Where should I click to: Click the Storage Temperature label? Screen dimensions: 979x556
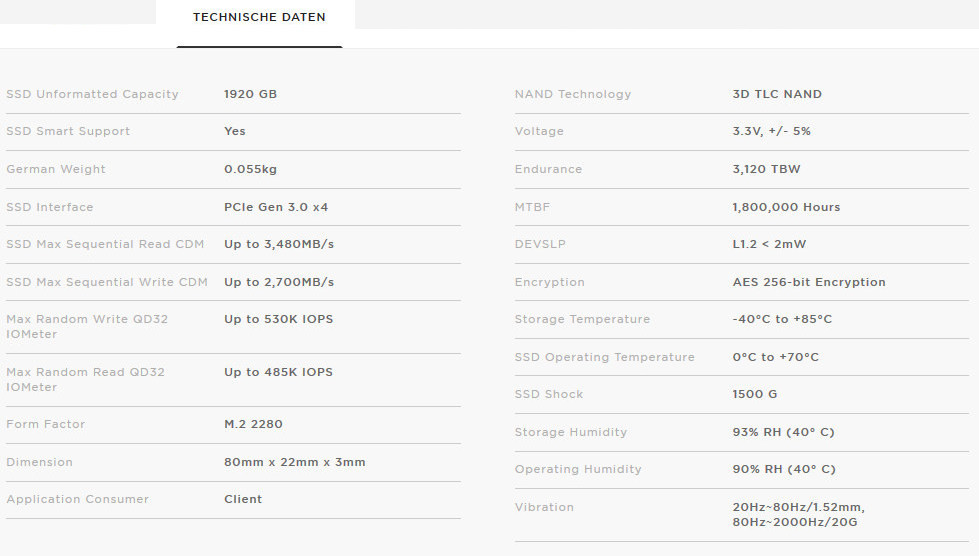click(582, 319)
